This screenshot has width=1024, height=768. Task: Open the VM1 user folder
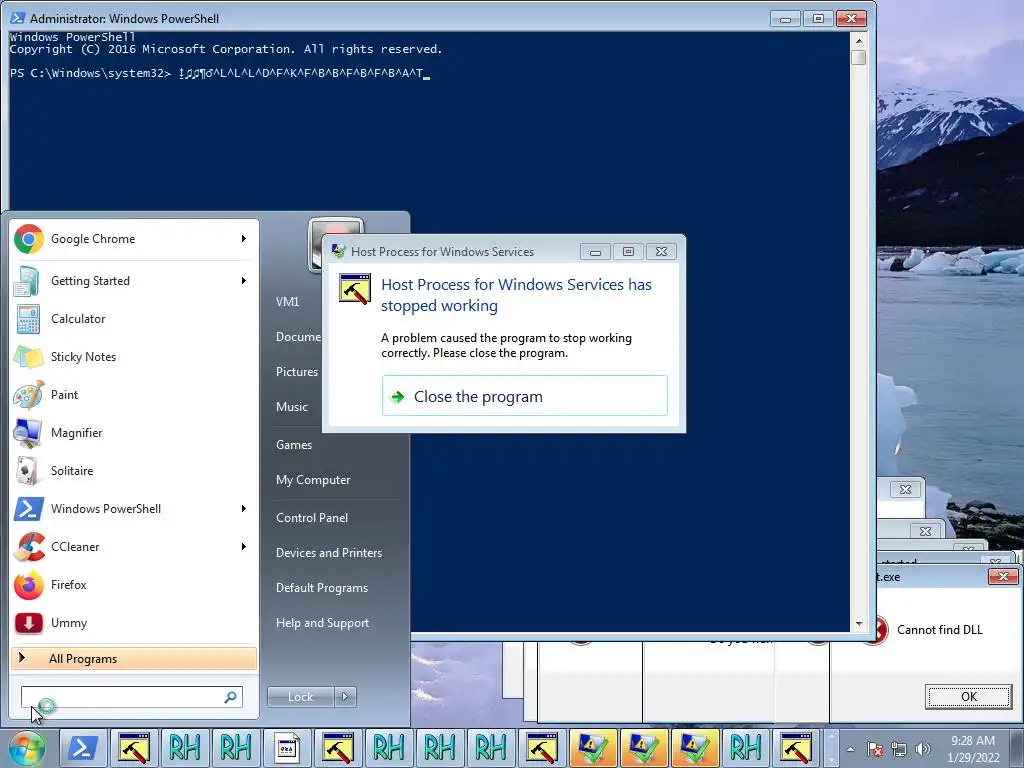point(287,302)
